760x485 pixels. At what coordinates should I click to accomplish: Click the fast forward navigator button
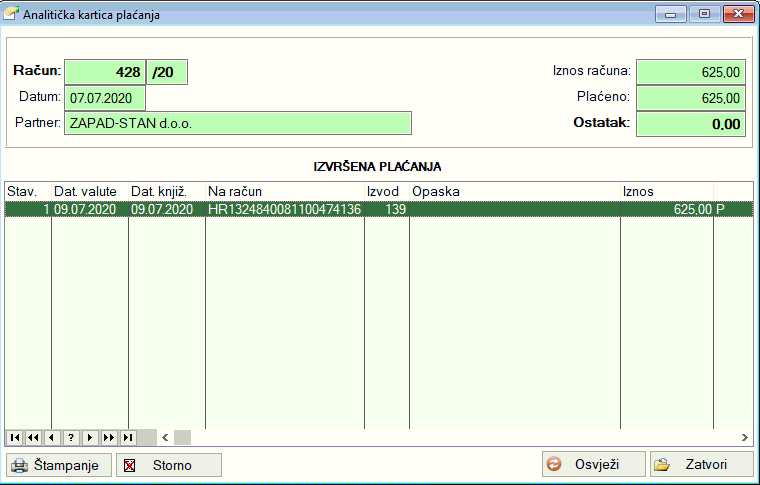click(109, 437)
